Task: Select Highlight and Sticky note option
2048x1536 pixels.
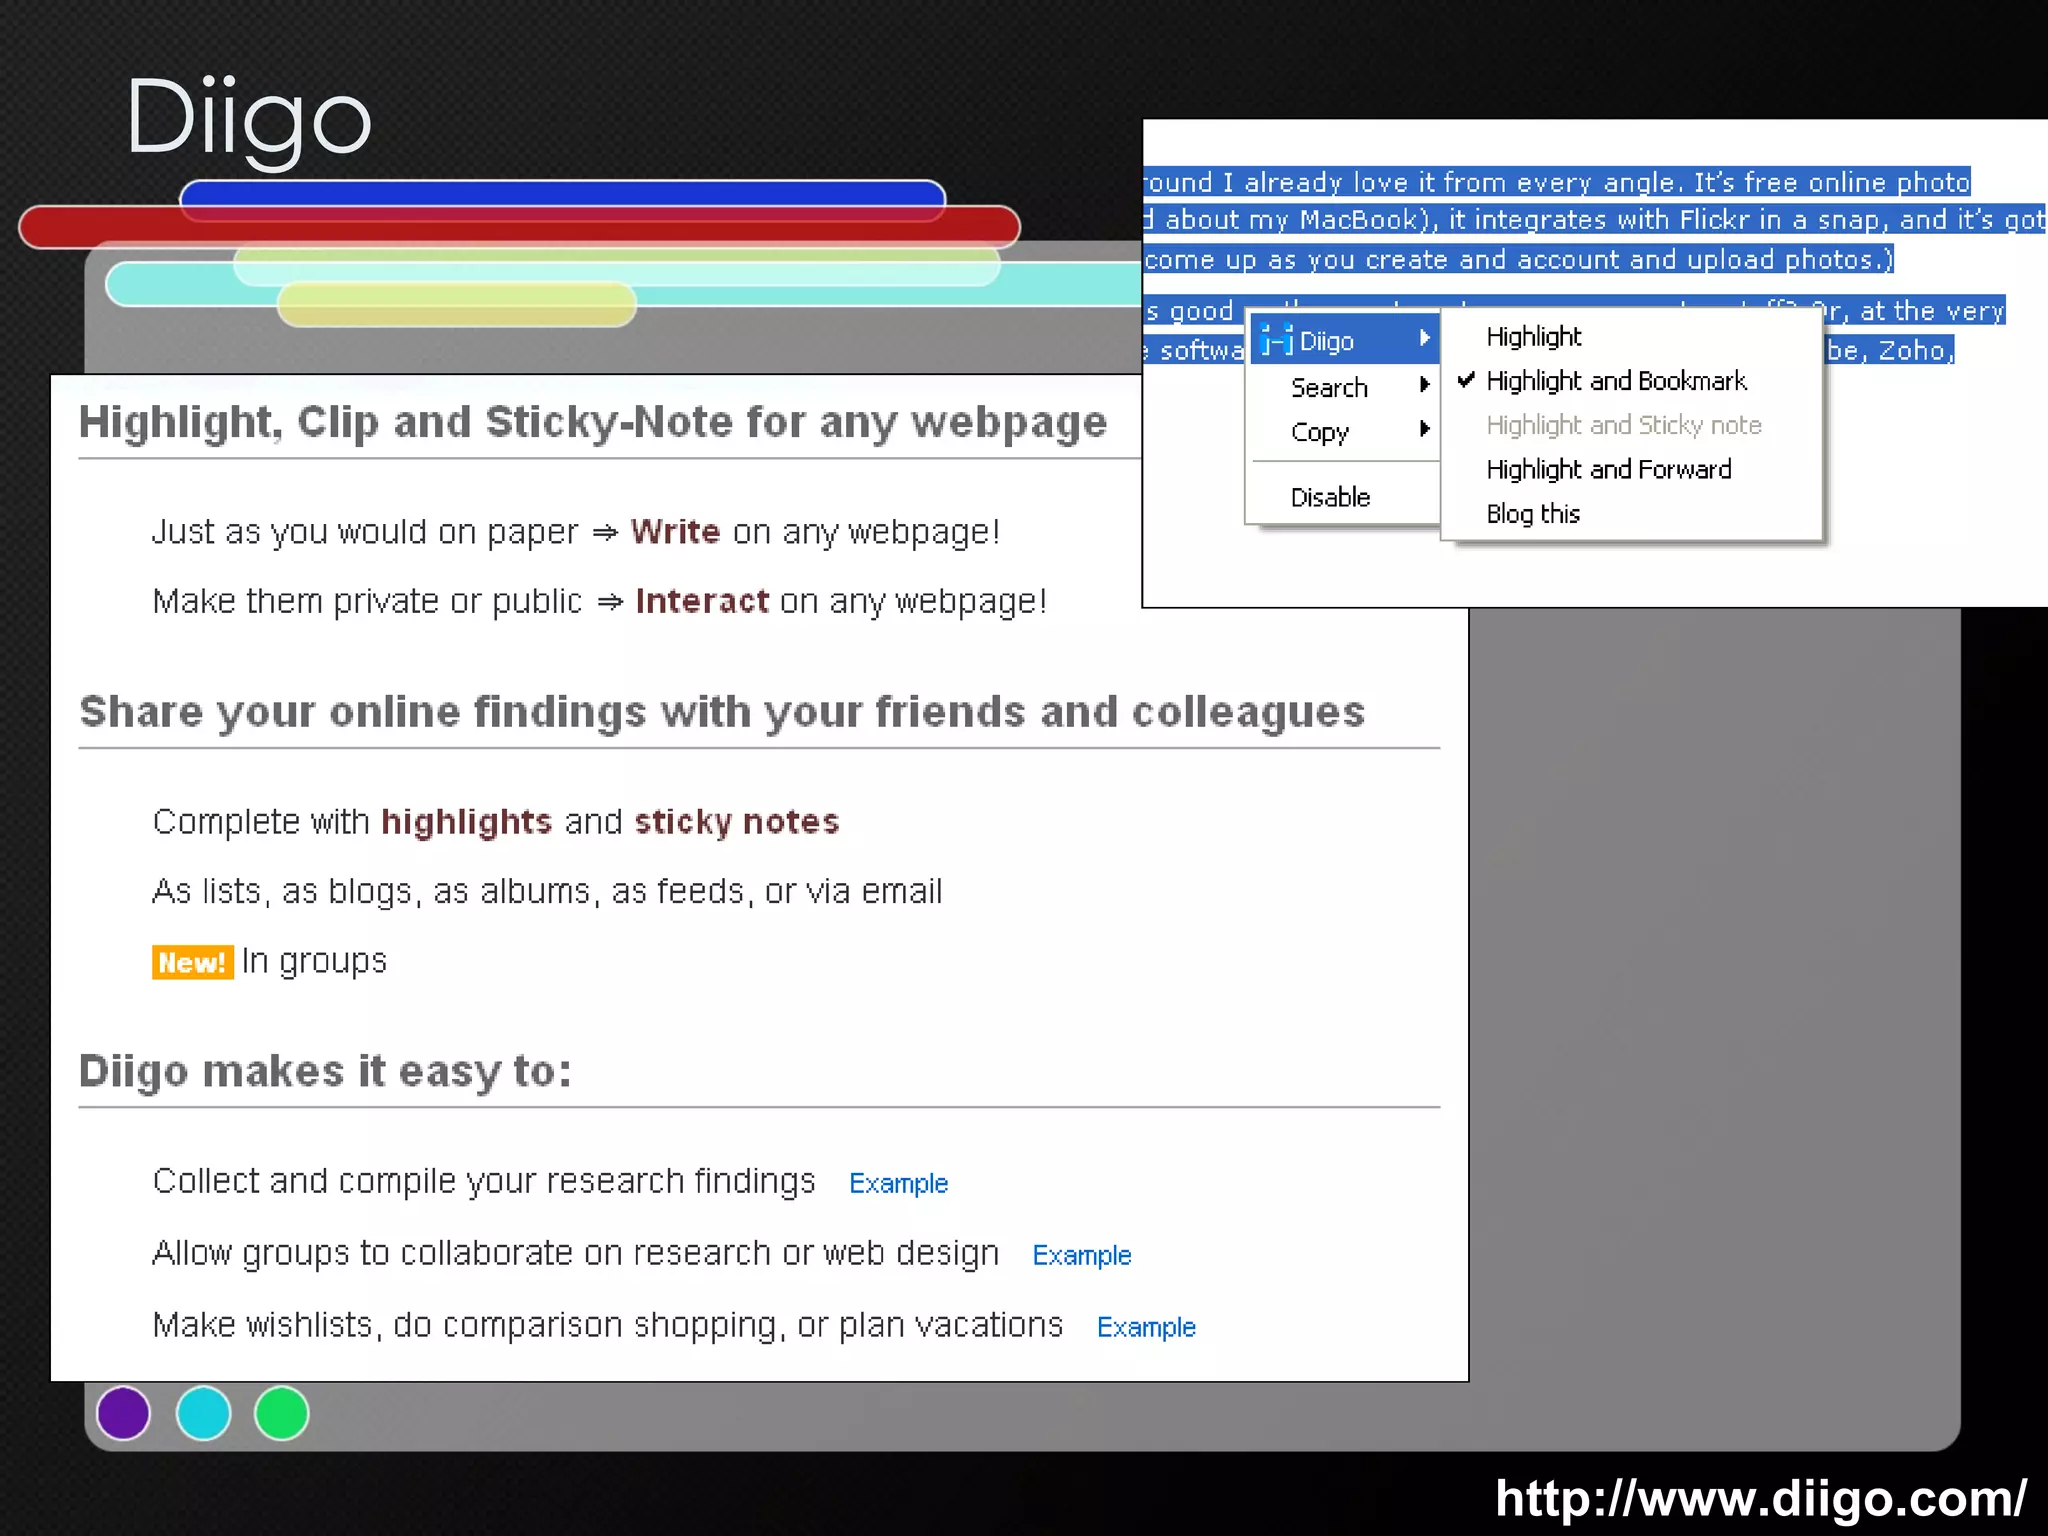Action: (1623, 425)
